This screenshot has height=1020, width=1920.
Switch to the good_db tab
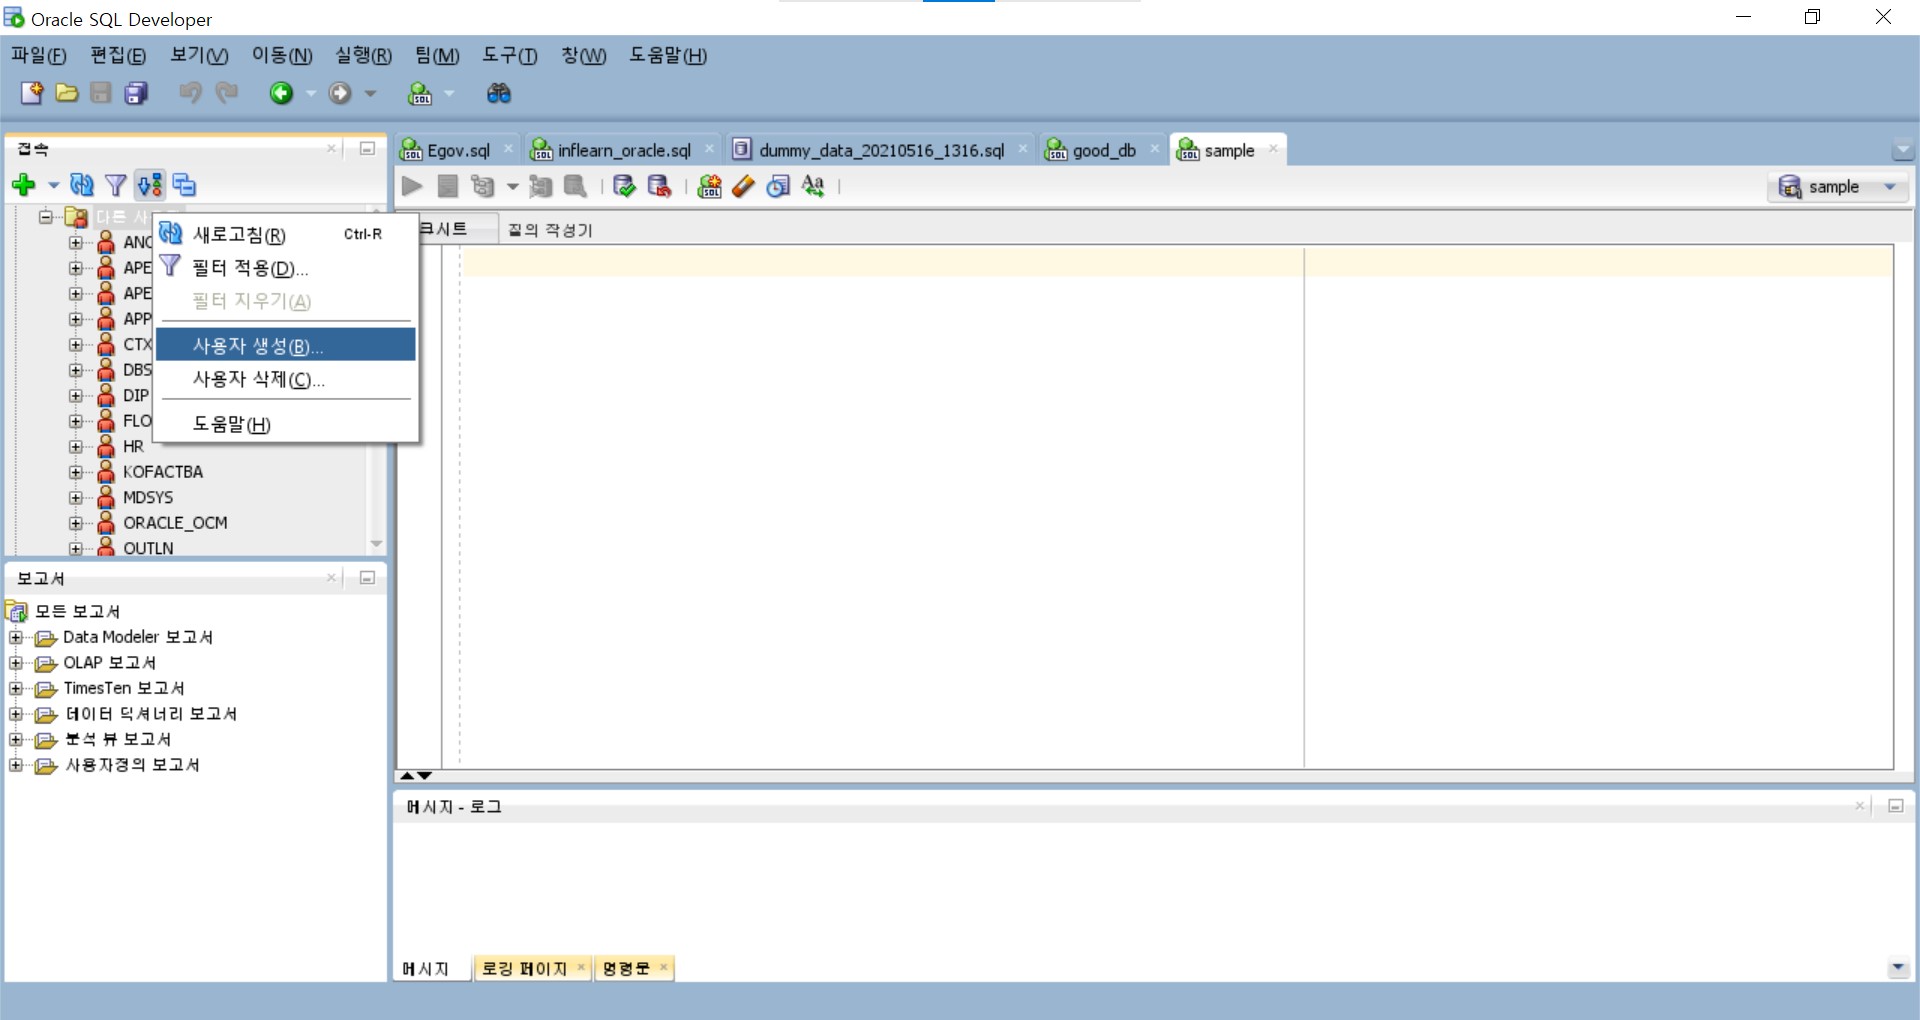click(1103, 151)
